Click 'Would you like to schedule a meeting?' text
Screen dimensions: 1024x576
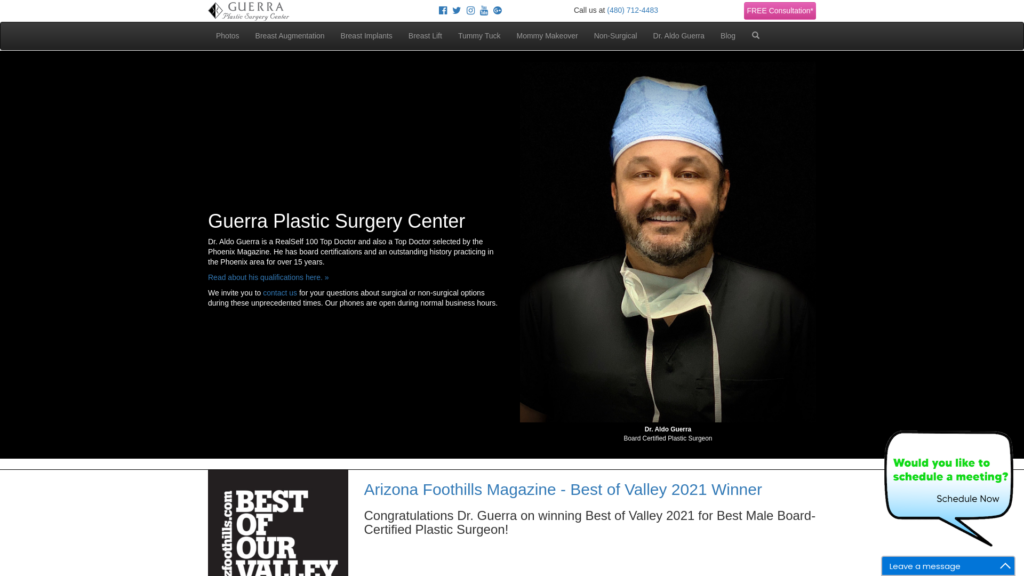(x=950, y=470)
